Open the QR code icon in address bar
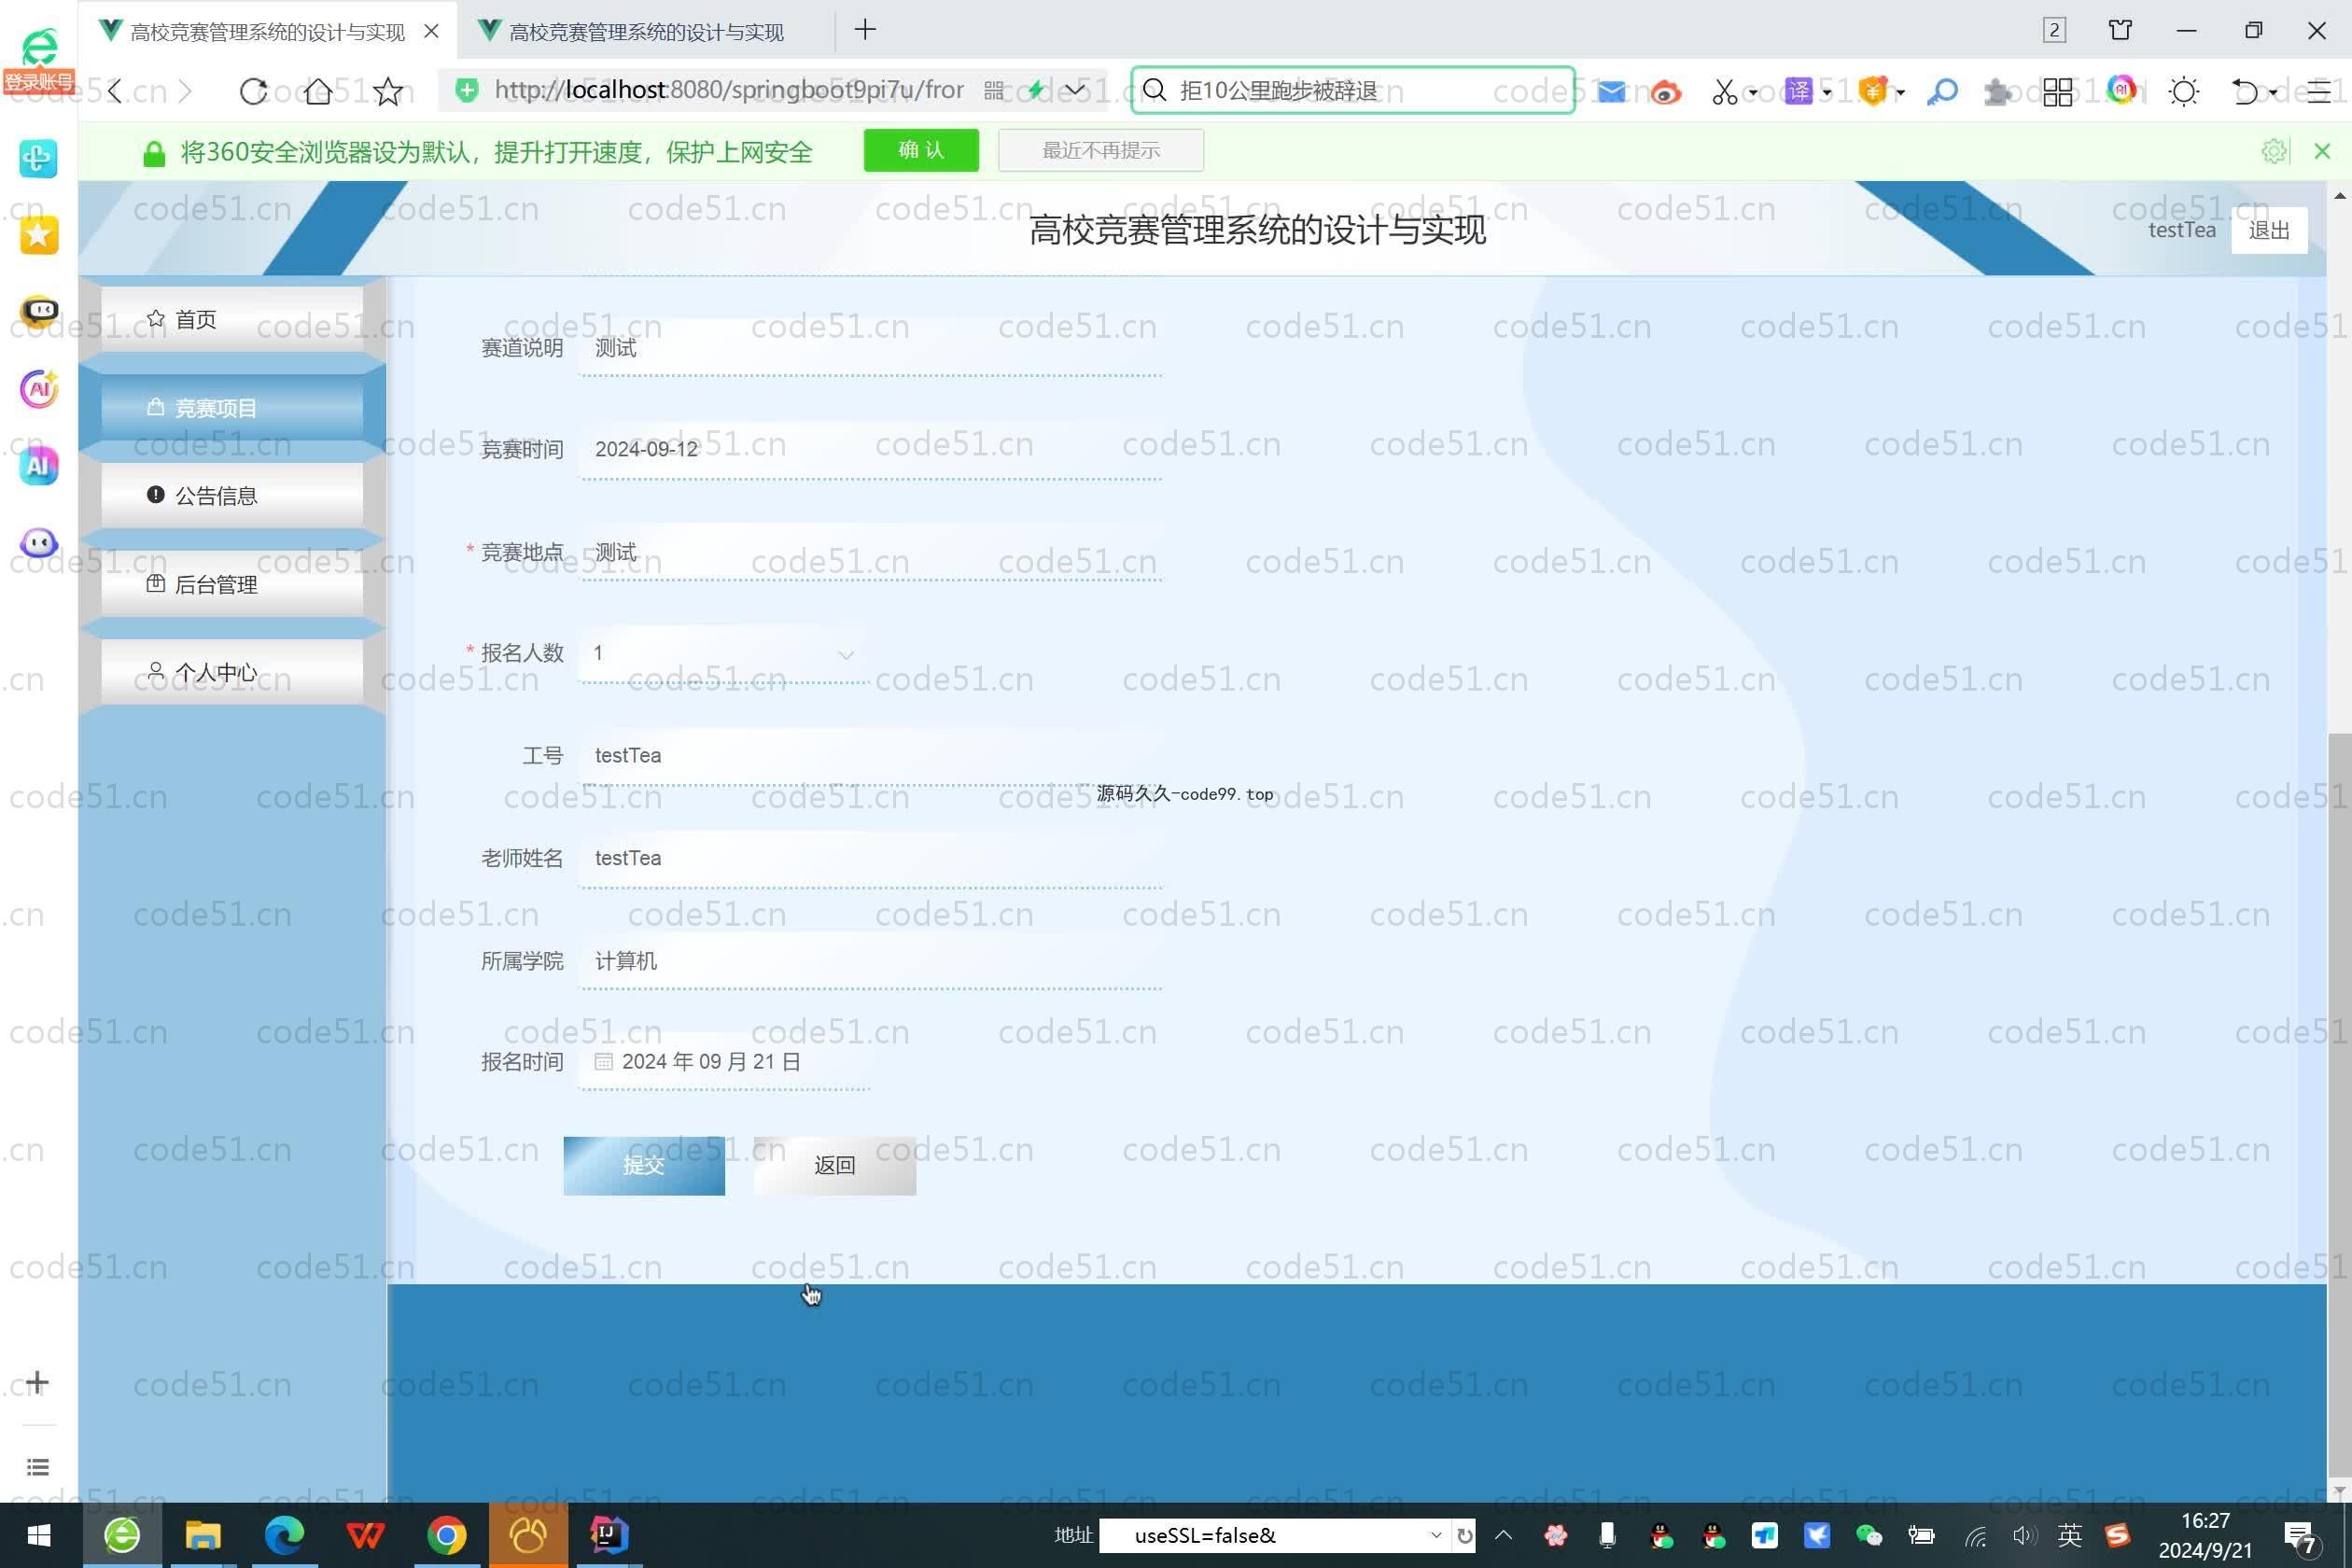The width and height of the screenshot is (2352, 1568). (993, 91)
